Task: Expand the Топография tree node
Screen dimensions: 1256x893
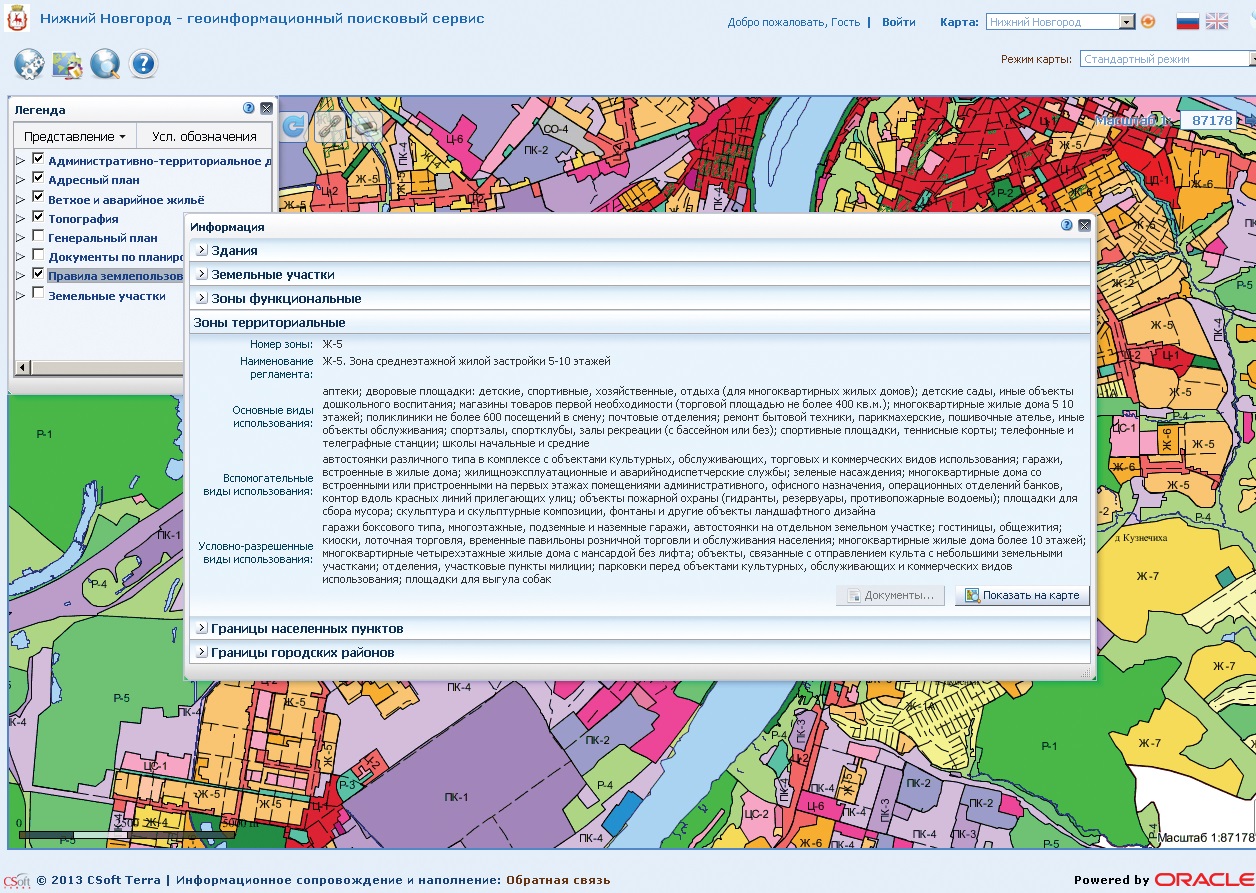Action: [21, 218]
